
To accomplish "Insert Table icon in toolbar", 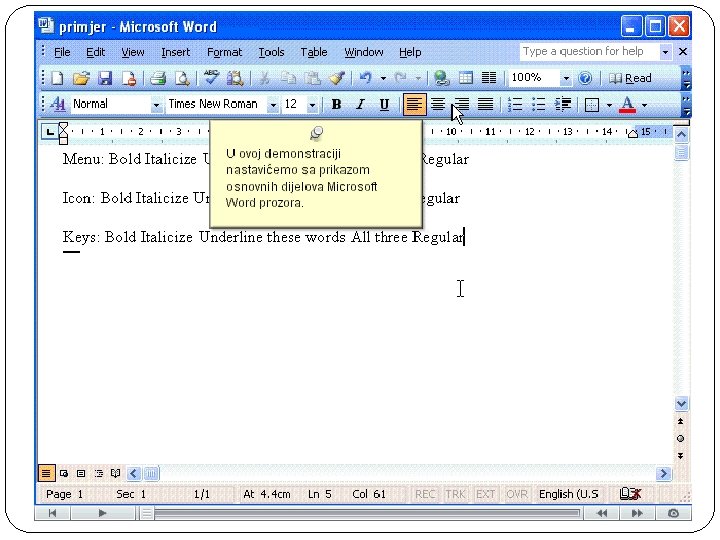I will (466, 78).
